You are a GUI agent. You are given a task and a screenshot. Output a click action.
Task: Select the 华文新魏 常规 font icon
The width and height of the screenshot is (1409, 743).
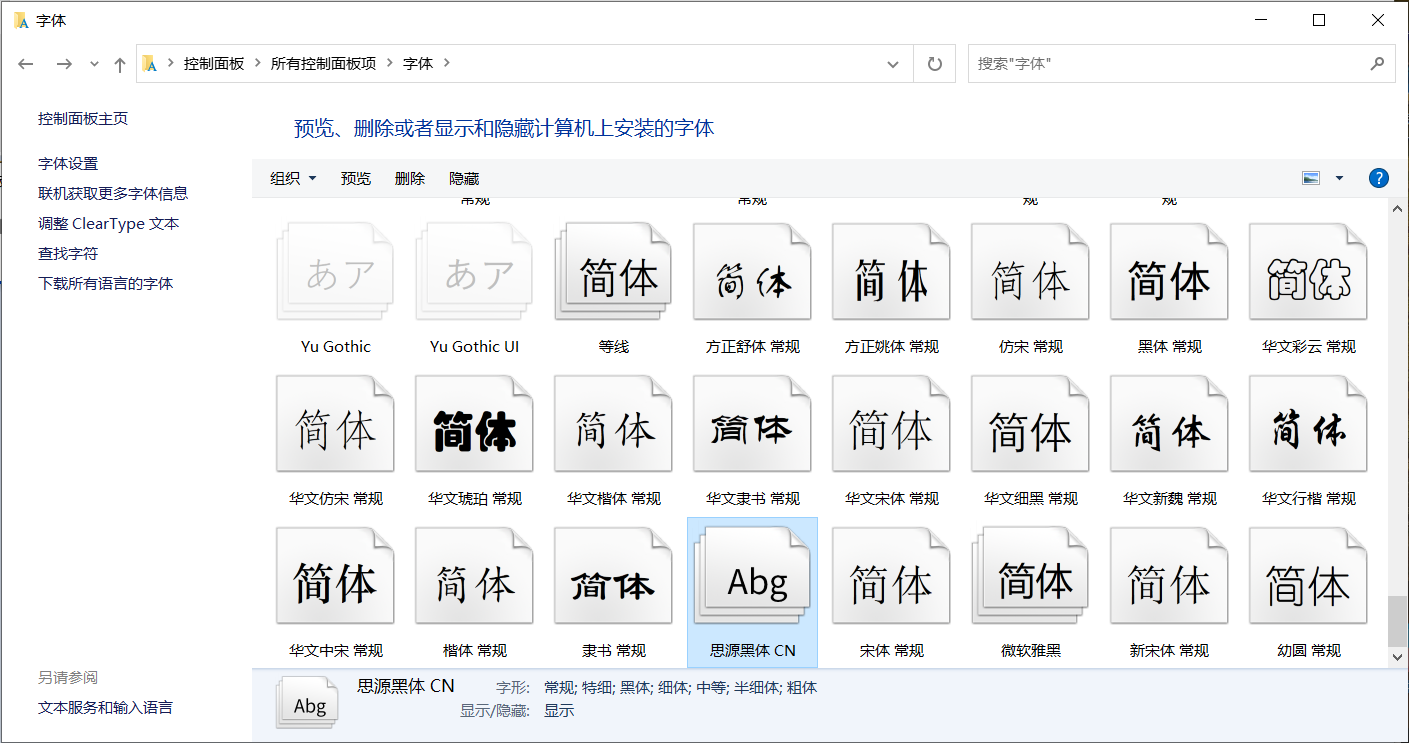pyautogui.click(x=1169, y=424)
